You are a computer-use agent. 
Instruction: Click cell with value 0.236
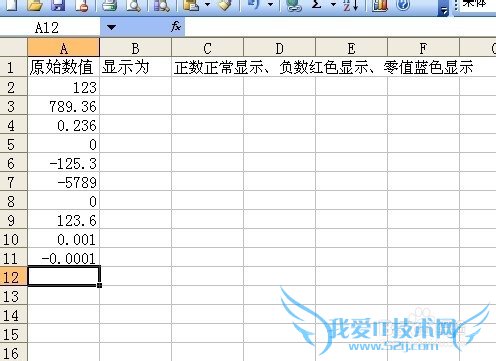coord(63,125)
